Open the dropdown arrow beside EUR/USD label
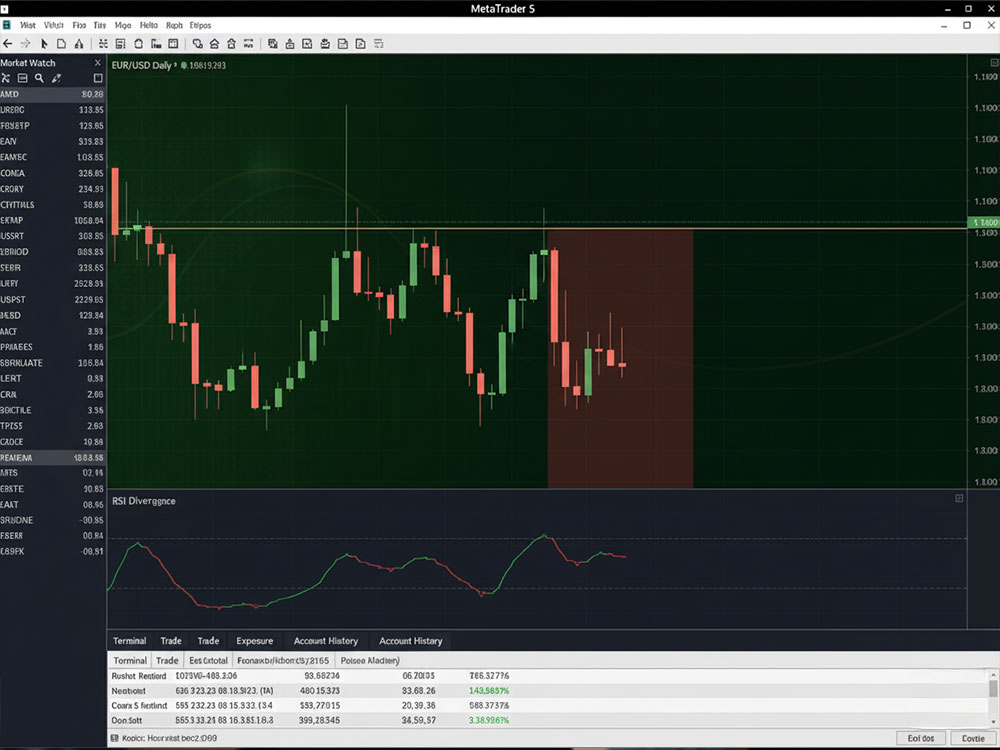Image resolution: width=1000 pixels, height=750 pixels. [176, 64]
